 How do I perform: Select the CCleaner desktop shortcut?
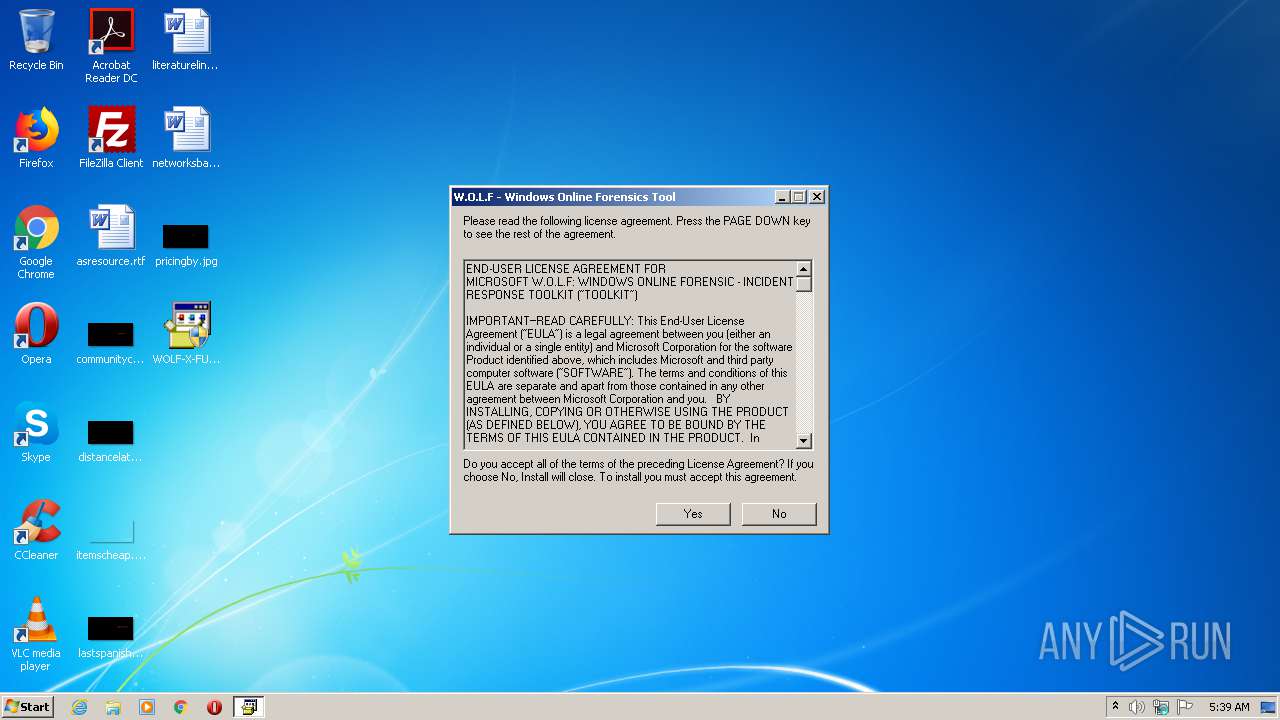coord(36,530)
